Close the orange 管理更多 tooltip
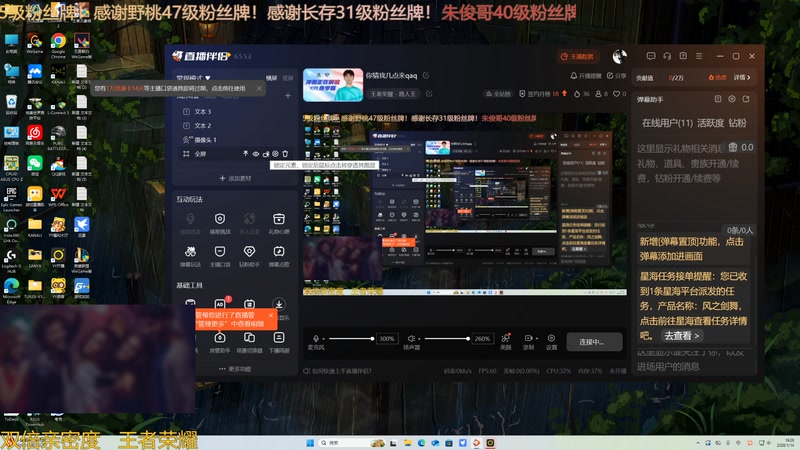 coord(271,315)
